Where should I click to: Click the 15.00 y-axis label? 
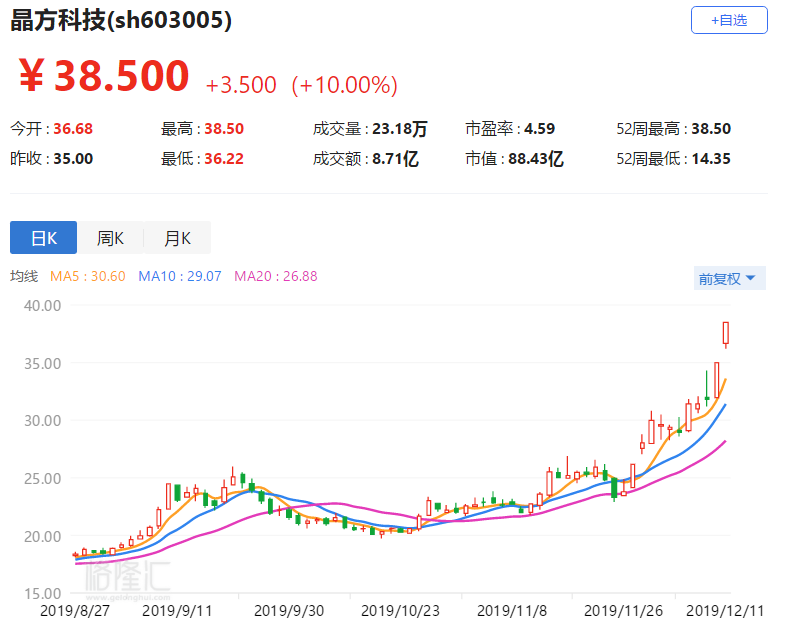[x=42, y=594]
